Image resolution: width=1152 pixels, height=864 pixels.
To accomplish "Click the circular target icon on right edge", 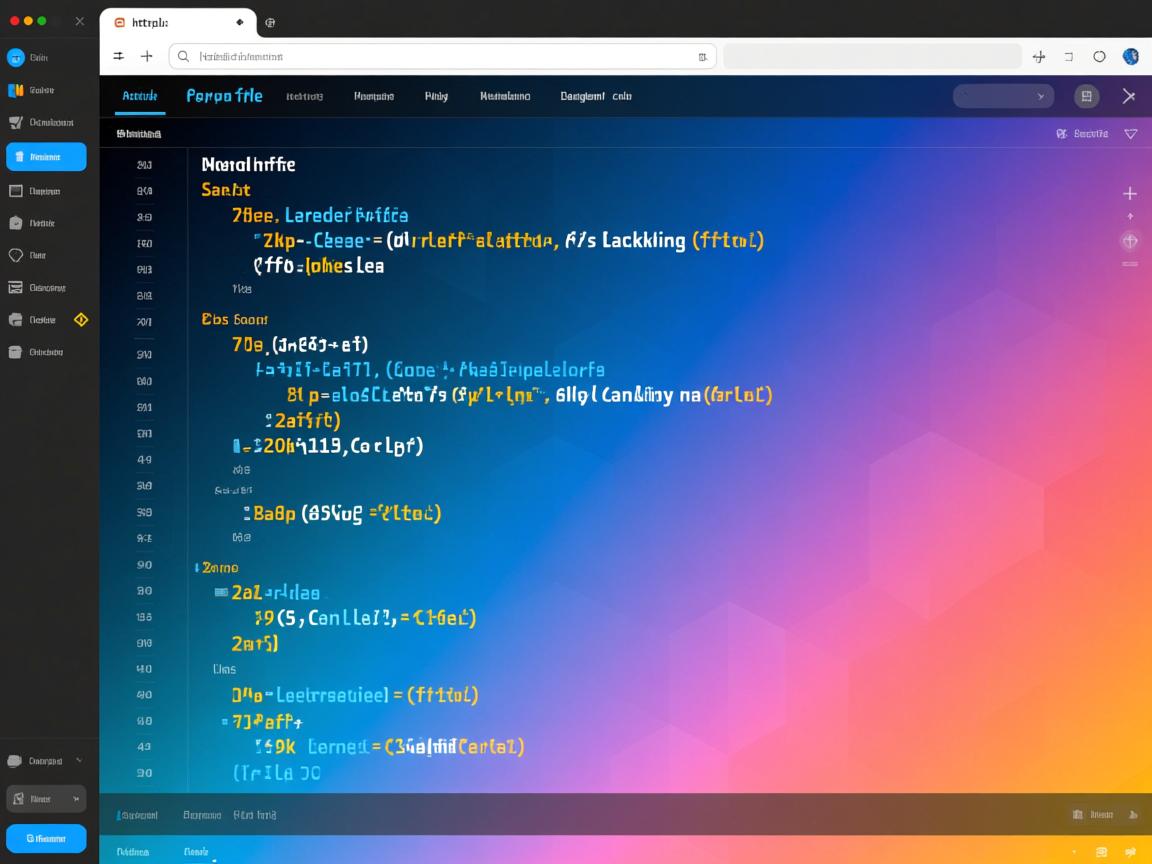I will click(x=1130, y=241).
